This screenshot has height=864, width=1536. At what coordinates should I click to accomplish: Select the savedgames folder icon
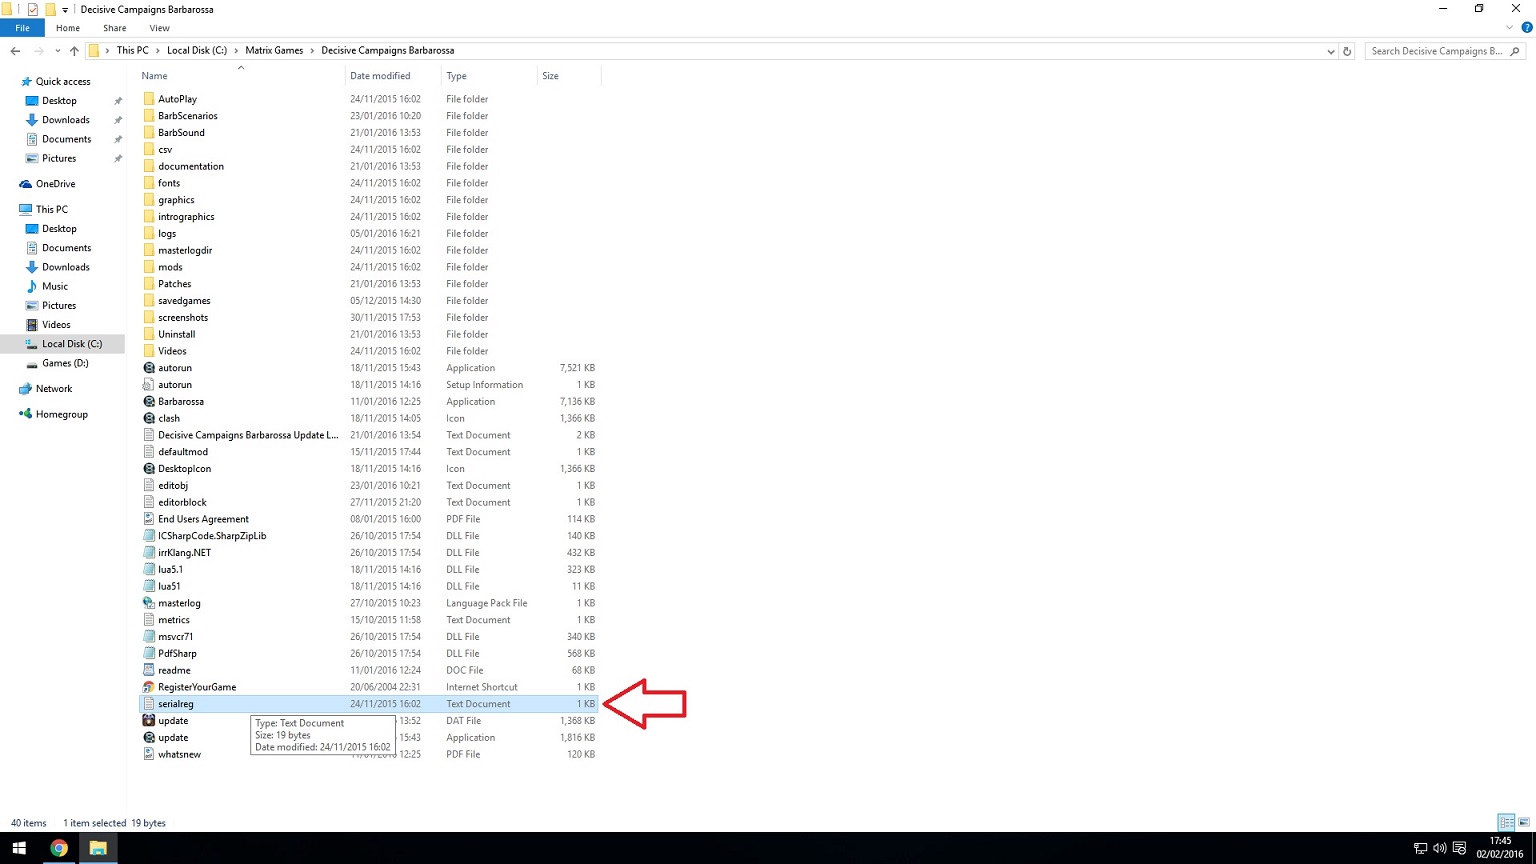(x=149, y=301)
